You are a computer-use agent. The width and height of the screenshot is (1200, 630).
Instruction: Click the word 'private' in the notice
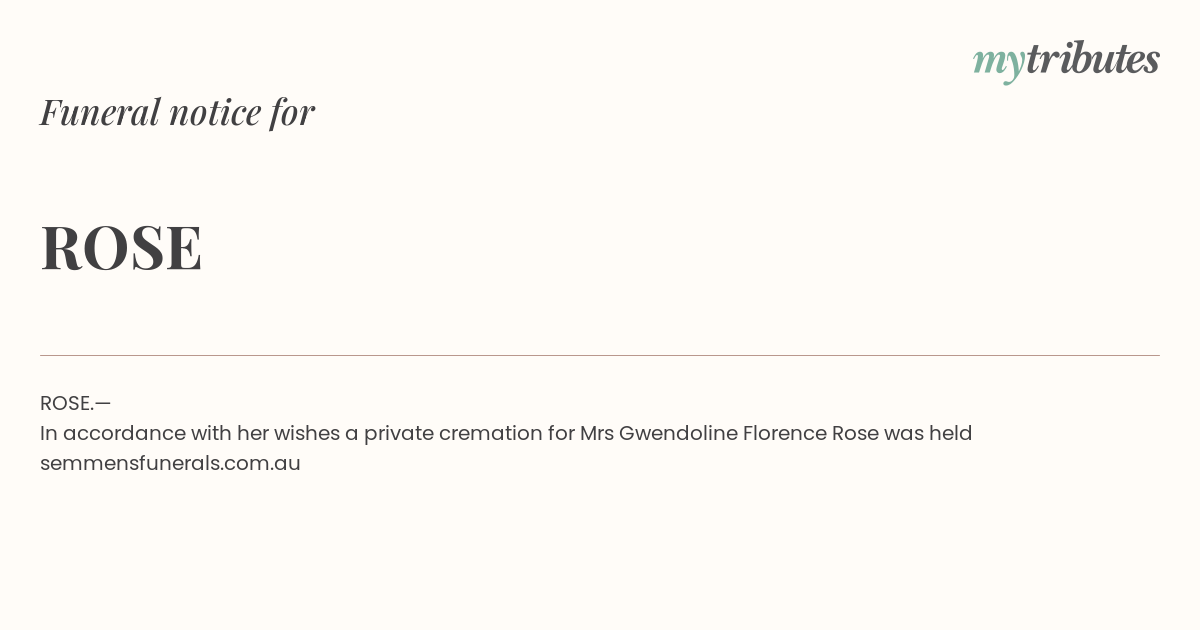pyautogui.click(x=398, y=433)
